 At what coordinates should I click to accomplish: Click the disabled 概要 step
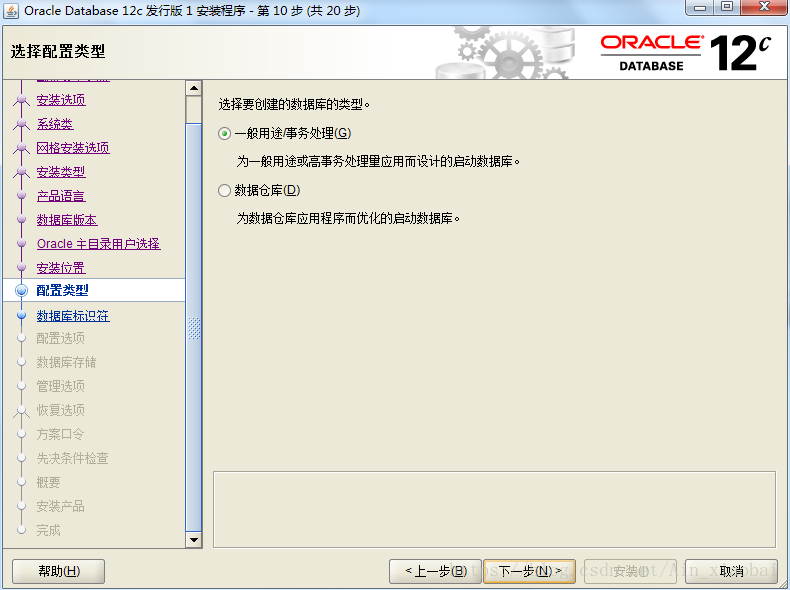click(48, 483)
